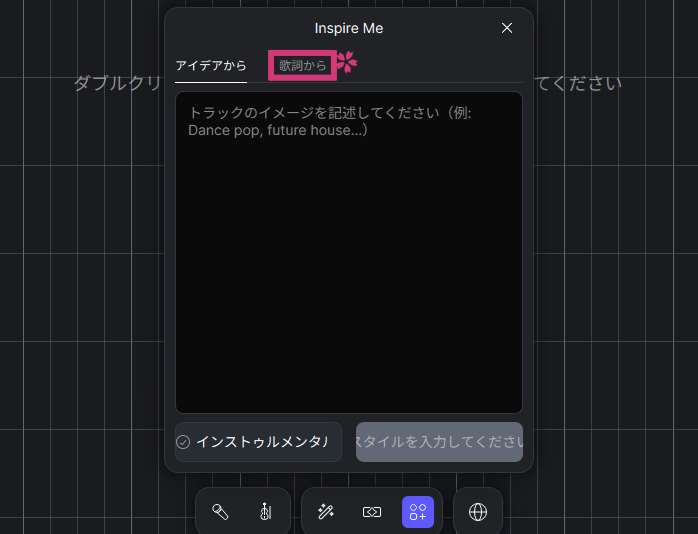The height and width of the screenshot is (534, 698).
Task: Open the globe language icon
Action: pos(478,512)
